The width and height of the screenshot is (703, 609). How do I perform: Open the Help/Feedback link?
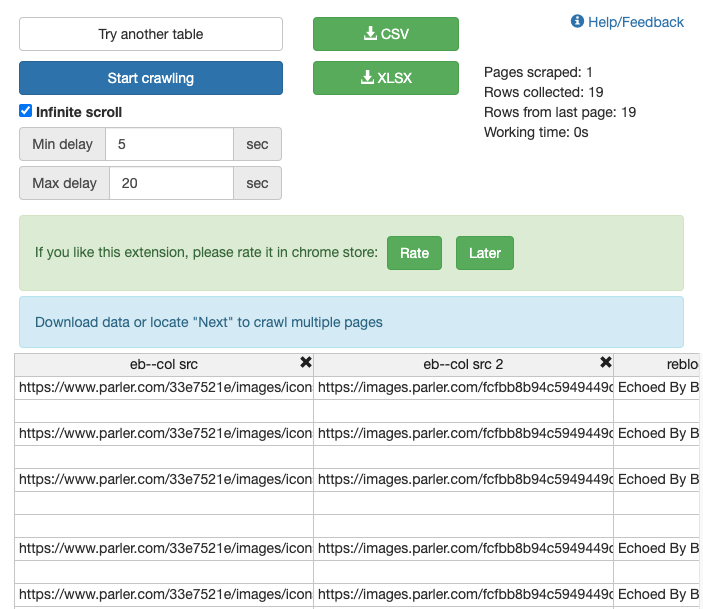(x=636, y=22)
